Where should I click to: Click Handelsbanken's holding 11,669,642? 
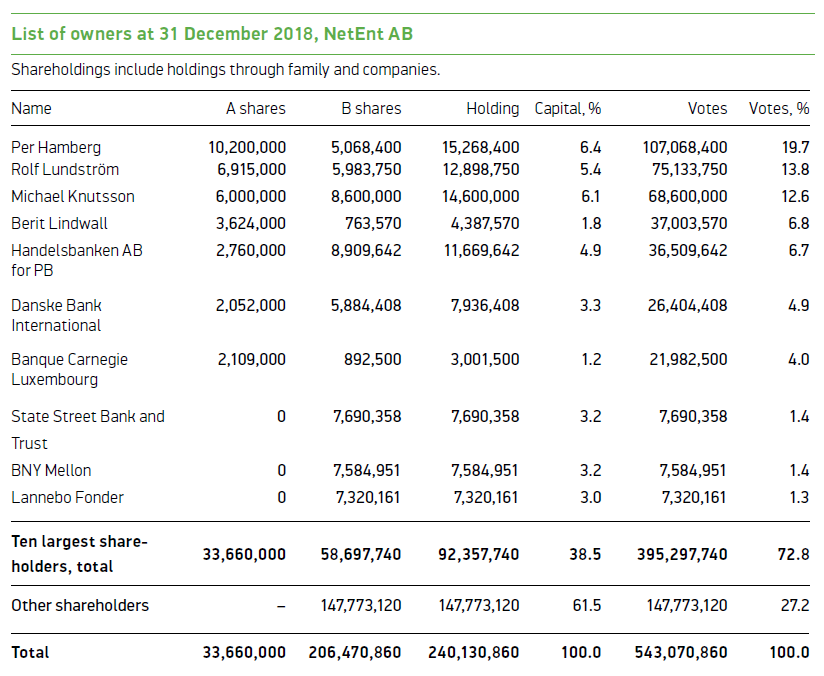[x=481, y=250]
